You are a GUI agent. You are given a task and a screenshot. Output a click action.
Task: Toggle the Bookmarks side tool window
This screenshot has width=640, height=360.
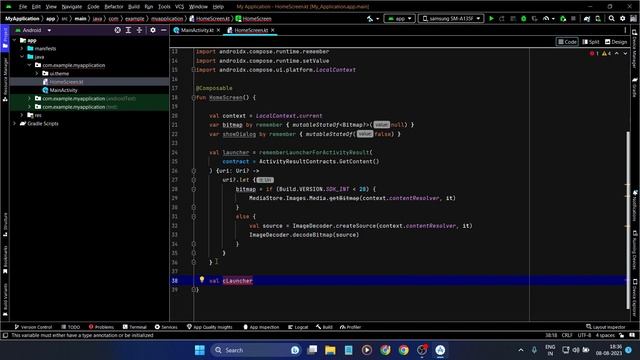pos(5,259)
